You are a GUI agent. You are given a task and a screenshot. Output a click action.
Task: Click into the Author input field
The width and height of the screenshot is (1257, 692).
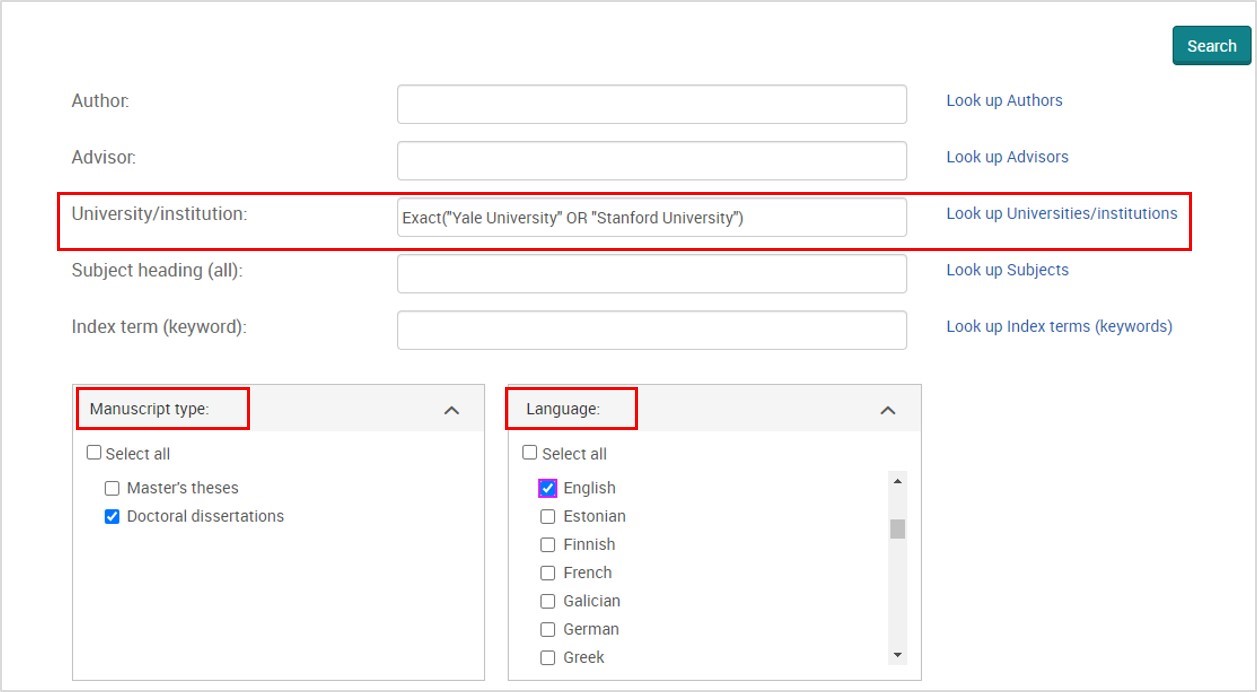point(652,104)
